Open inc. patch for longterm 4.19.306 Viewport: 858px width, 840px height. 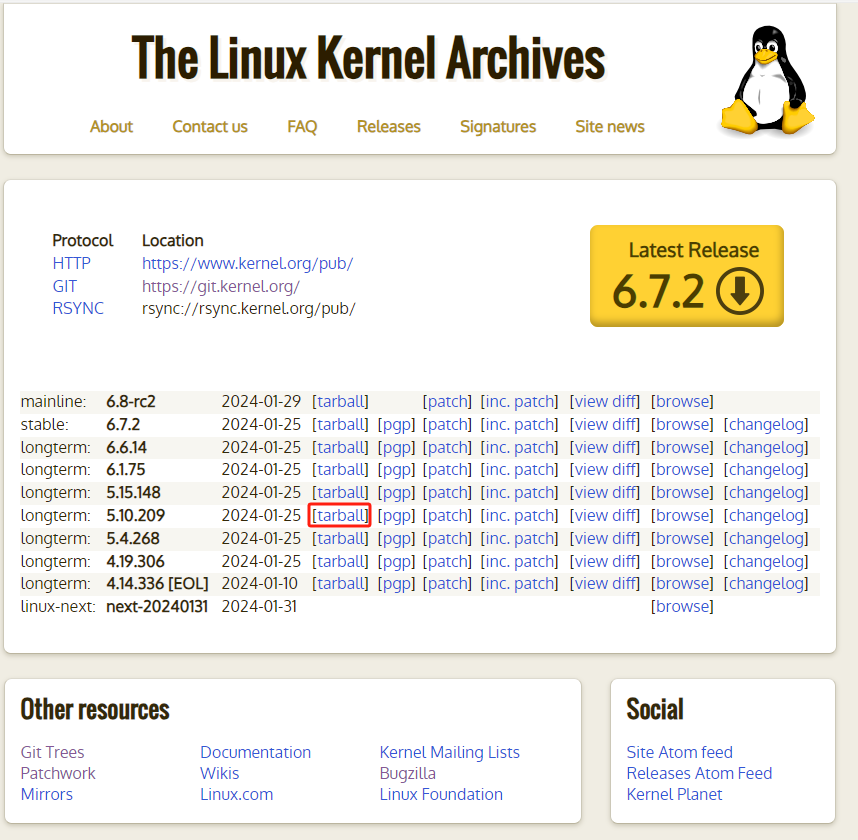point(519,561)
